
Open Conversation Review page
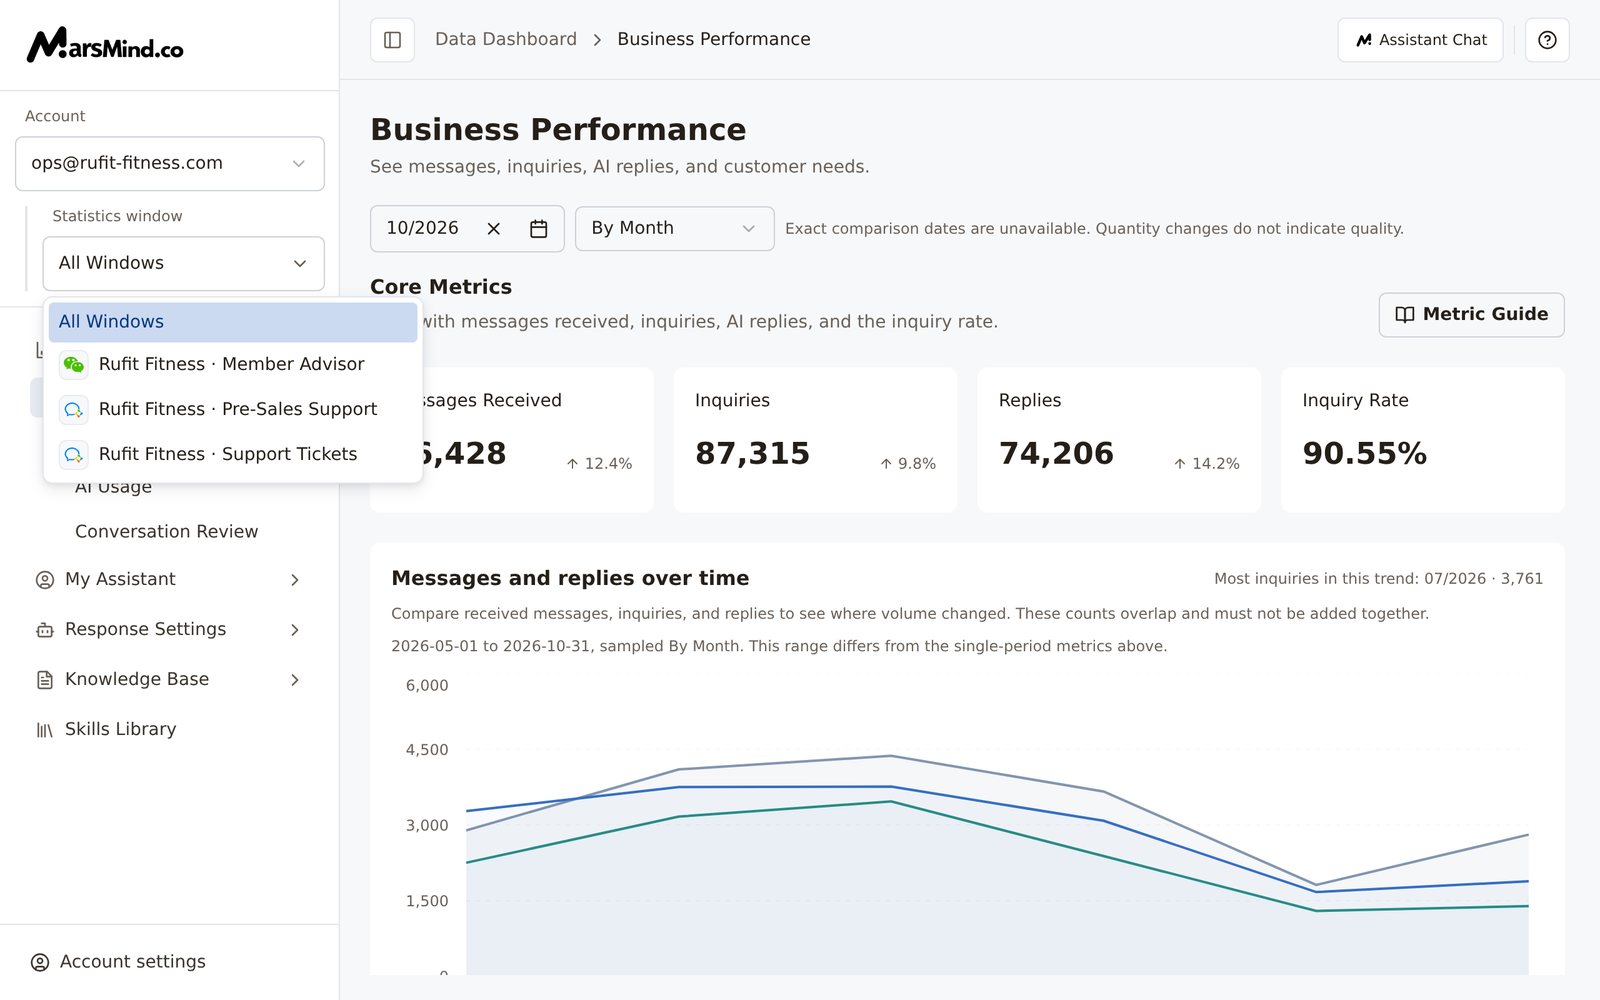[x=167, y=532]
